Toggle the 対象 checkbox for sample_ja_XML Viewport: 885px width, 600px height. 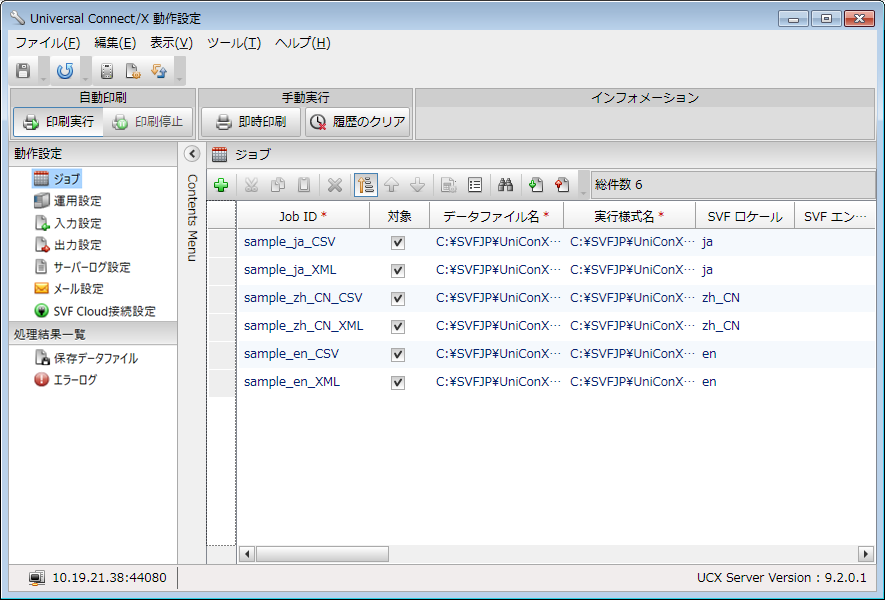coord(398,271)
